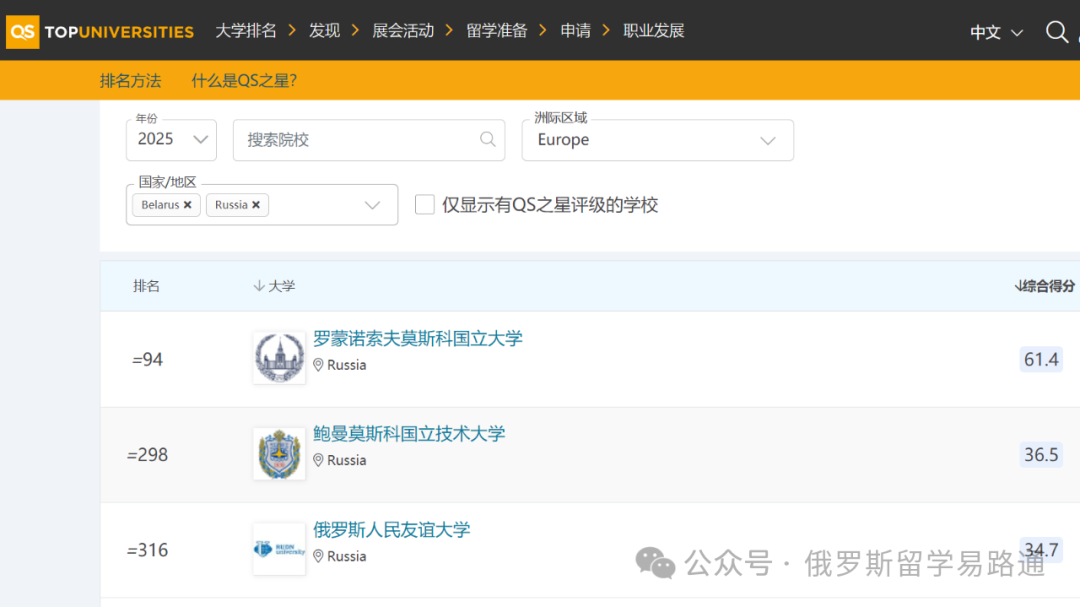Remove the Russia country tag
1080x607 pixels.
click(256, 205)
